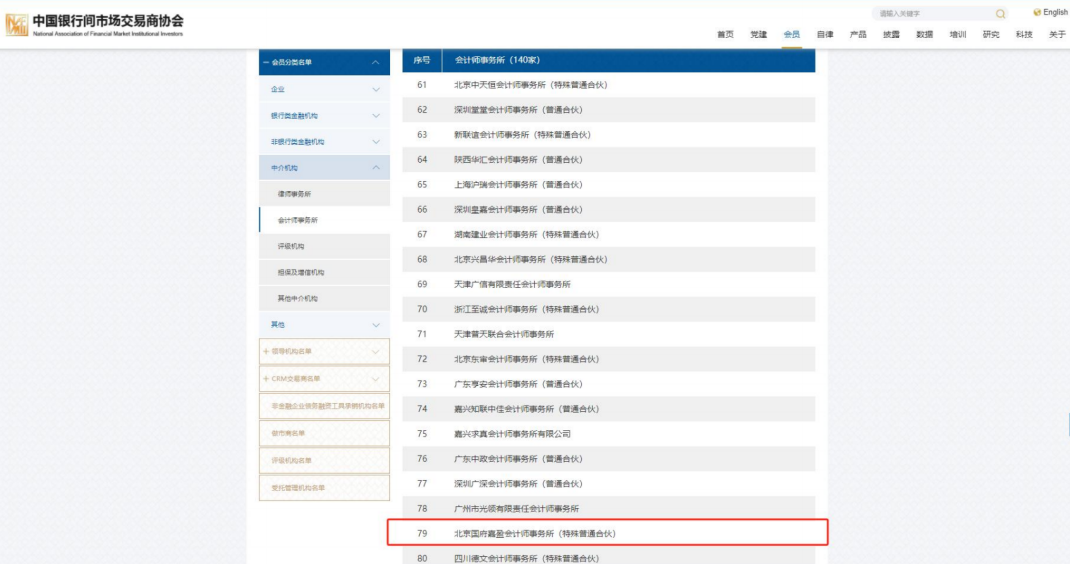Open the 数据 navigation item
Screen dimensions: 1070x564
(925, 34)
